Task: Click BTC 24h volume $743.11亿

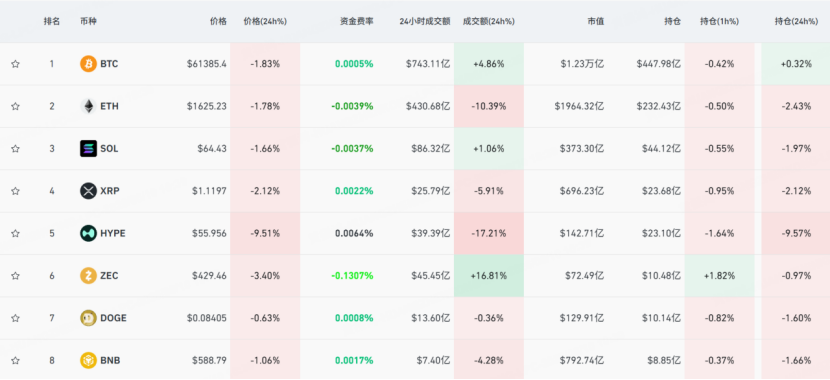Action: (x=428, y=64)
